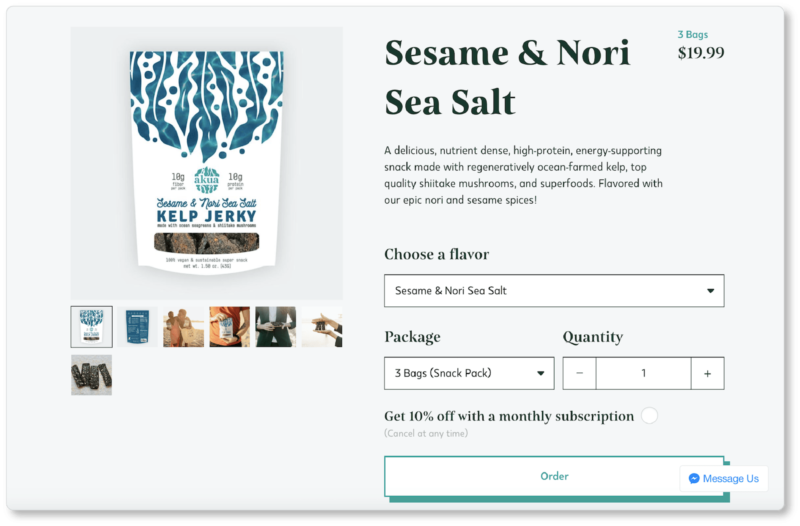View the orange shirt holding bag thumbnail
Screen dimensions: 800x526
(230, 327)
